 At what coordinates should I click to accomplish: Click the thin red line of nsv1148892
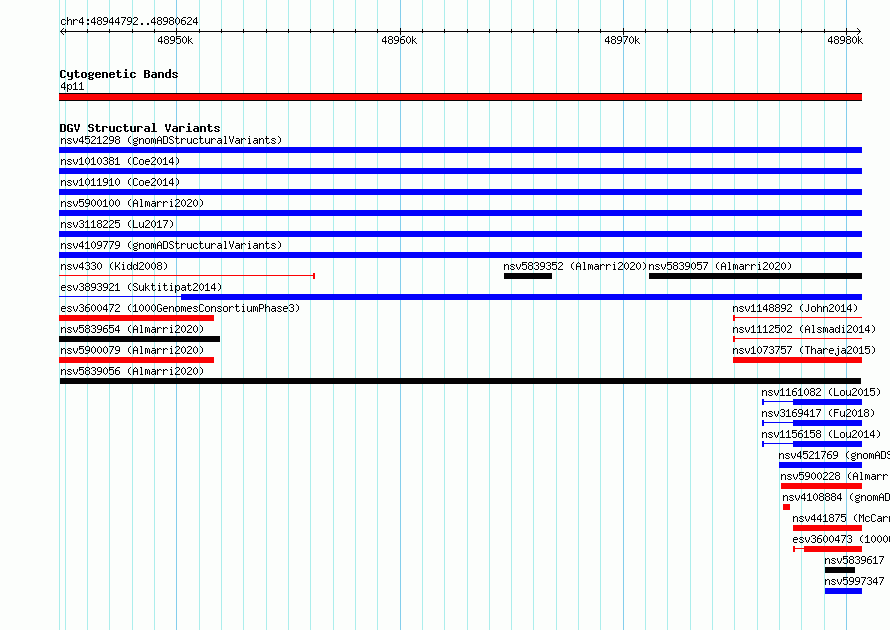point(797,318)
